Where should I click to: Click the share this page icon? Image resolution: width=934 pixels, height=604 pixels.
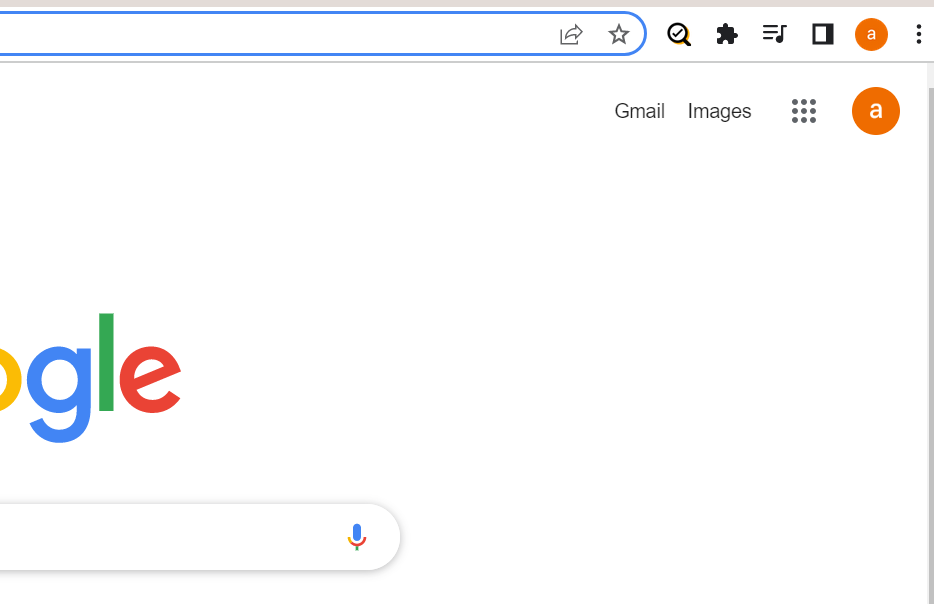click(571, 35)
